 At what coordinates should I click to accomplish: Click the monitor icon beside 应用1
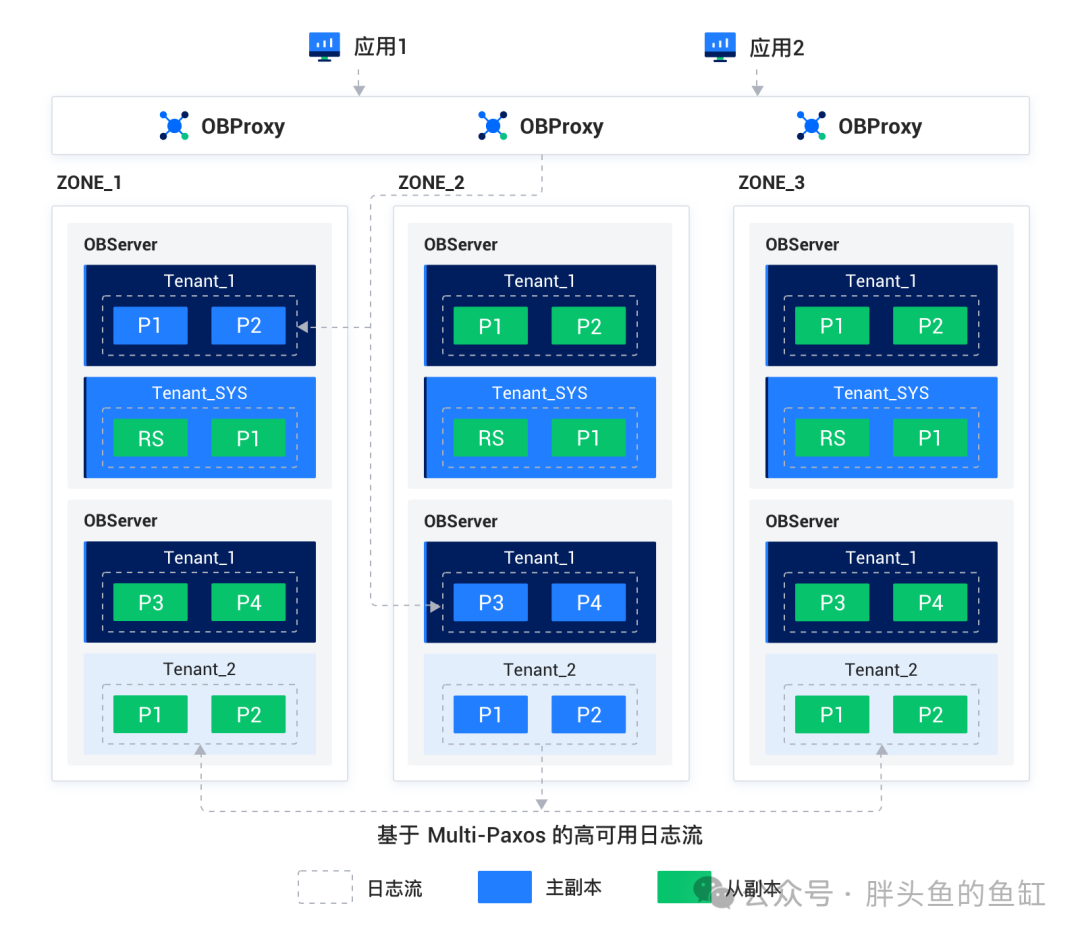coord(324,47)
